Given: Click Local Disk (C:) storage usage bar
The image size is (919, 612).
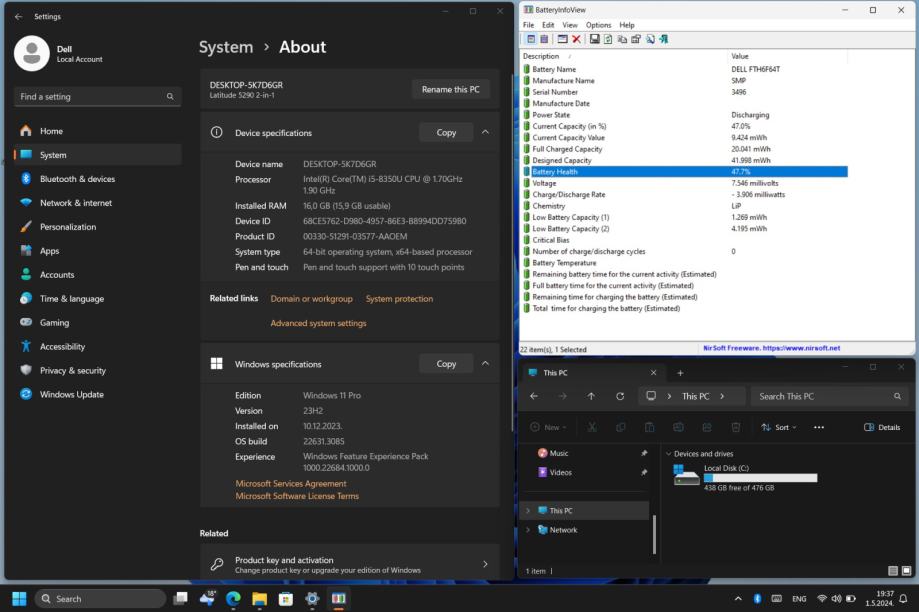Looking at the screenshot, I should (x=760, y=478).
